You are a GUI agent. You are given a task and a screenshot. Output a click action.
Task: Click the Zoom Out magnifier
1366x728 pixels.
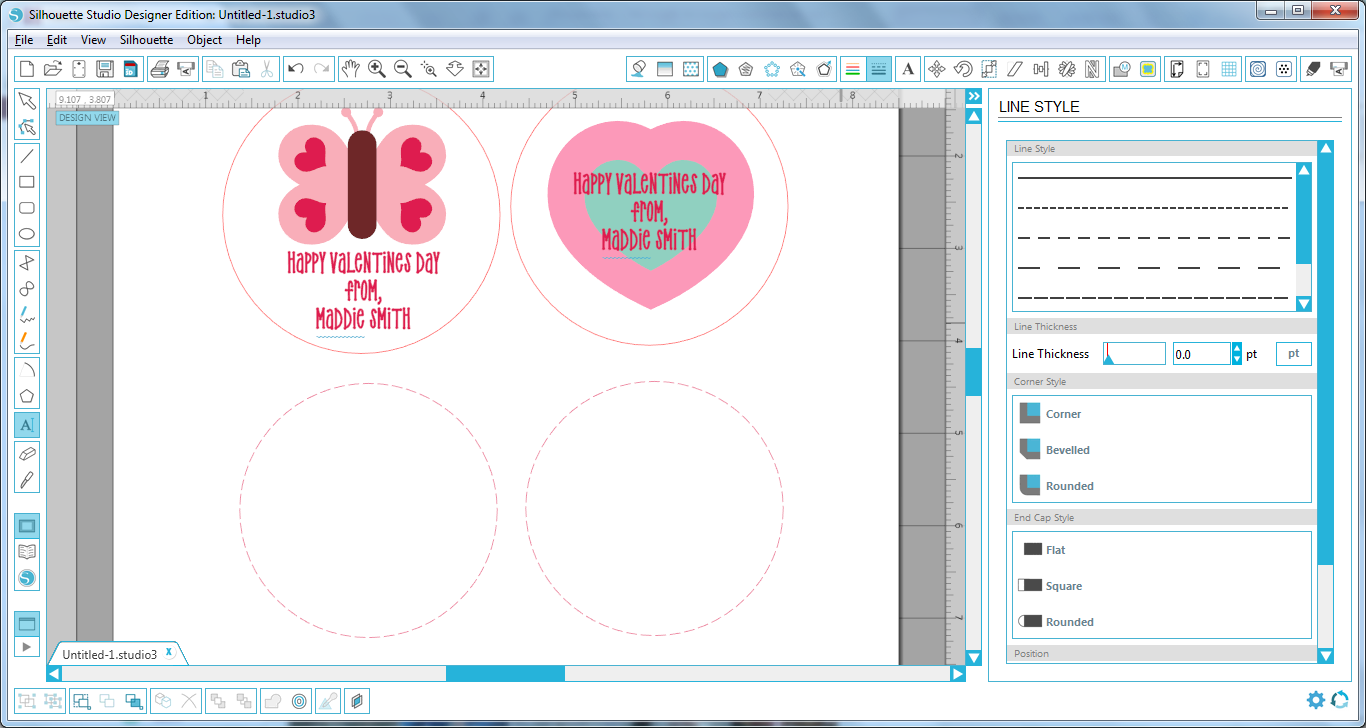click(x=403, y=69)
